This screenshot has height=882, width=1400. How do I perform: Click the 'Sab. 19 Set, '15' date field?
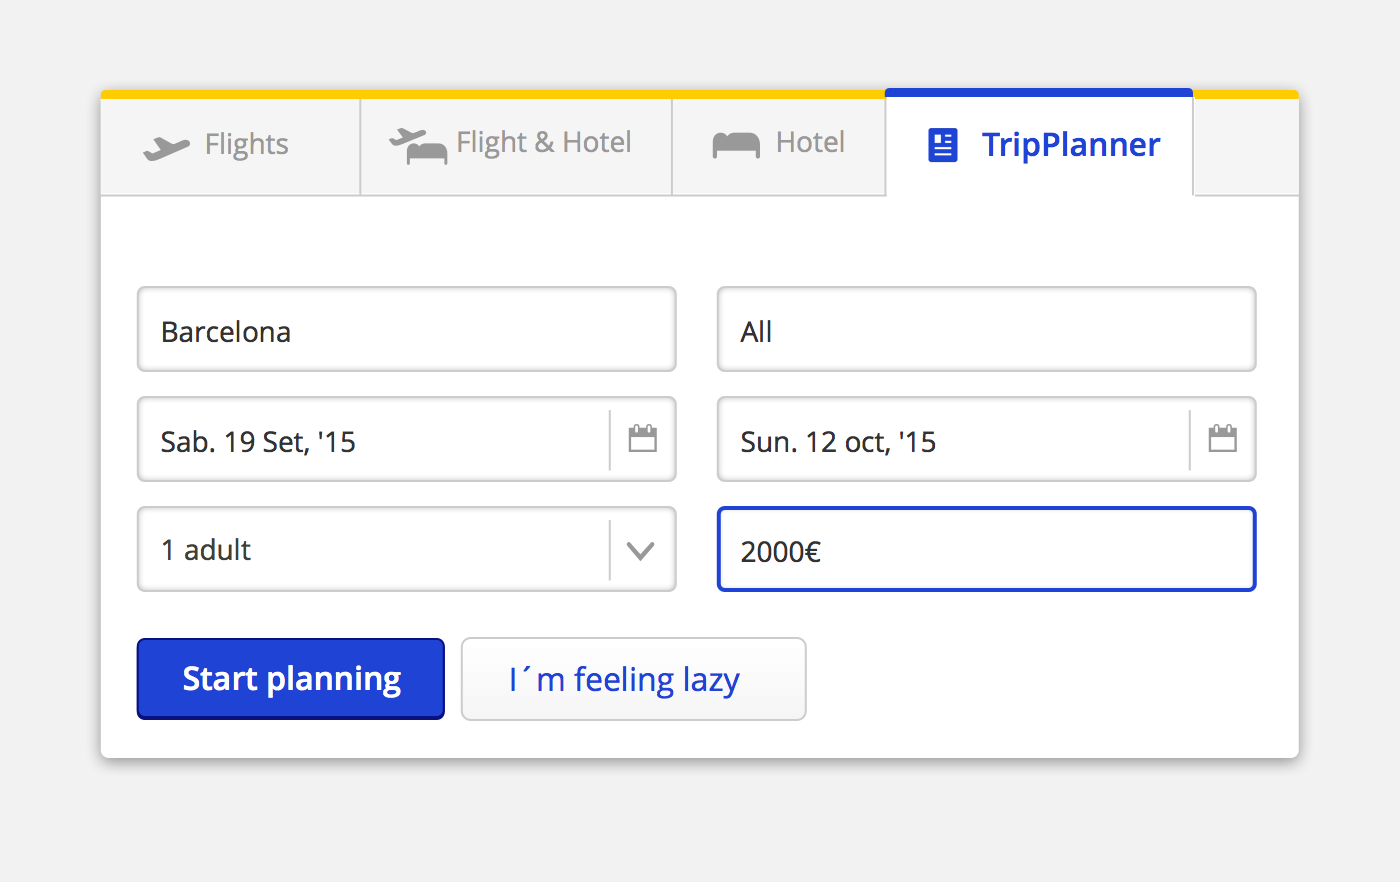[372, 440]
